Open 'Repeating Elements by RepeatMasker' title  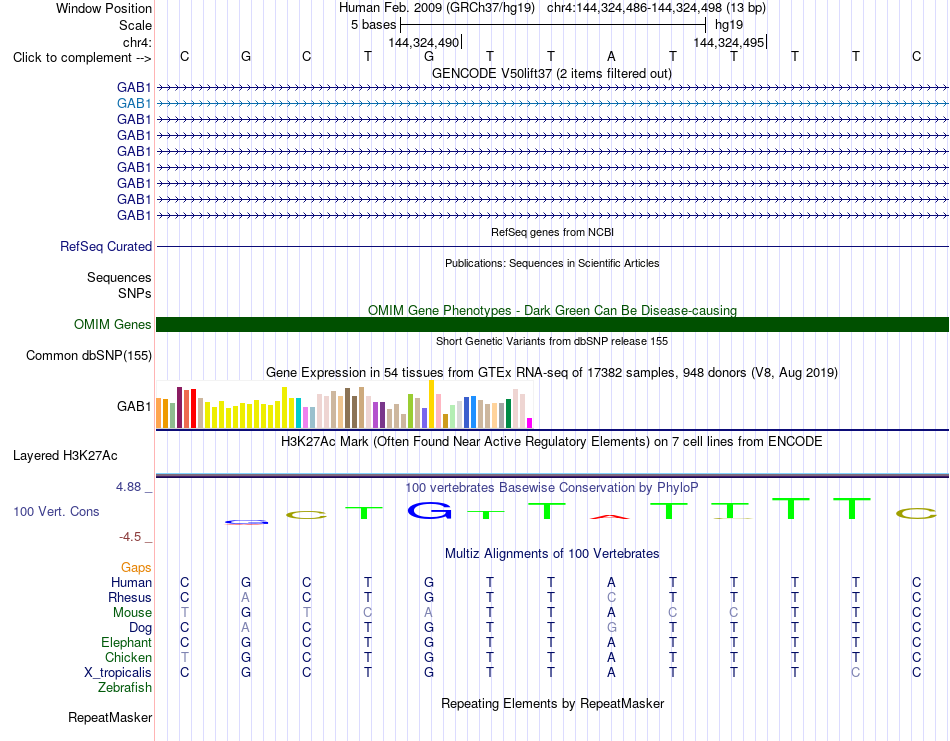point(552,703)
